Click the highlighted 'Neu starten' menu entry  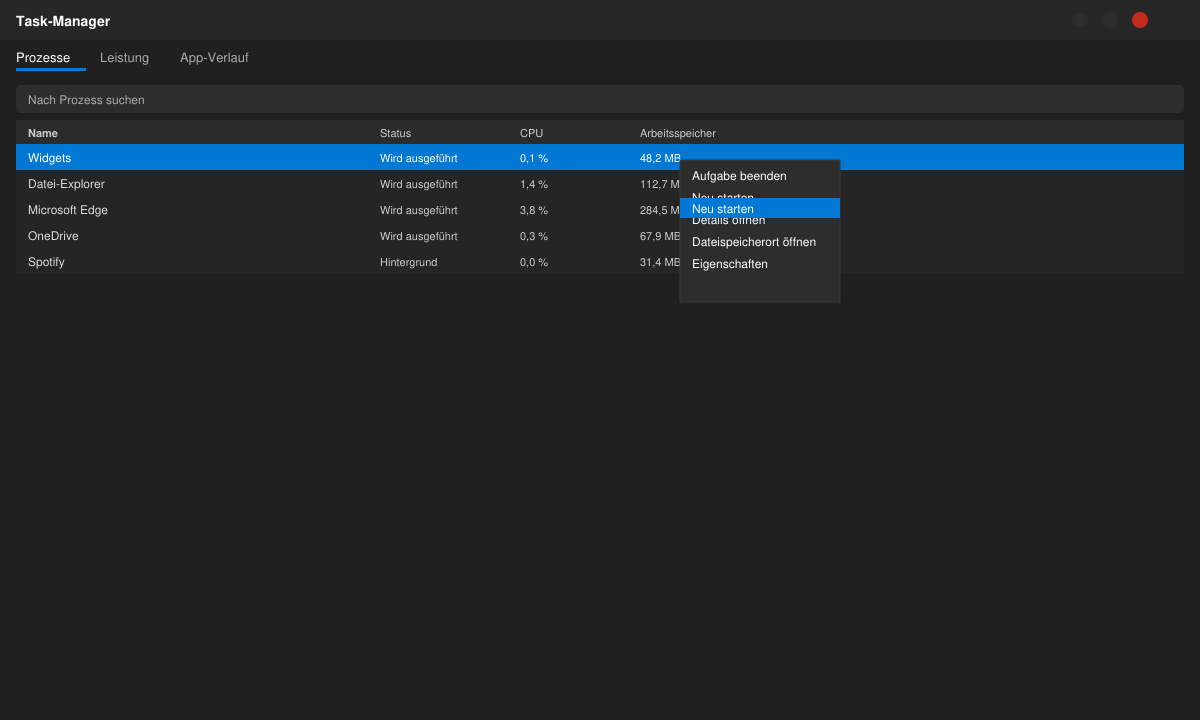pyautogui.click(x=760, y=208)
